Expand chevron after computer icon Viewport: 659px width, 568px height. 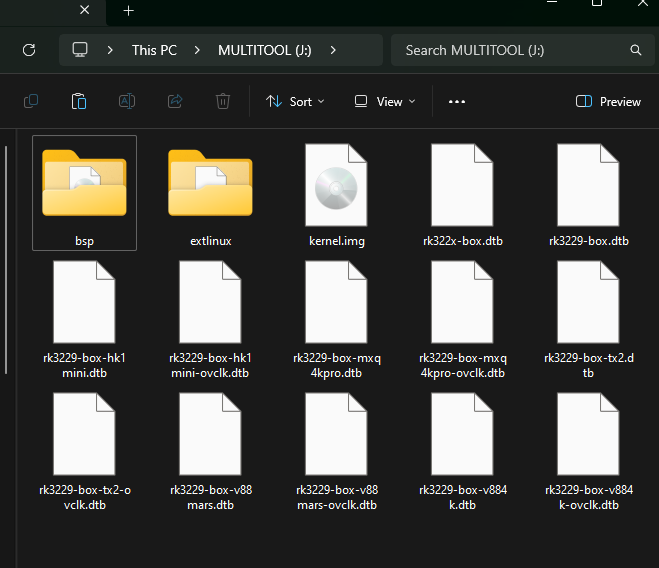110,50
